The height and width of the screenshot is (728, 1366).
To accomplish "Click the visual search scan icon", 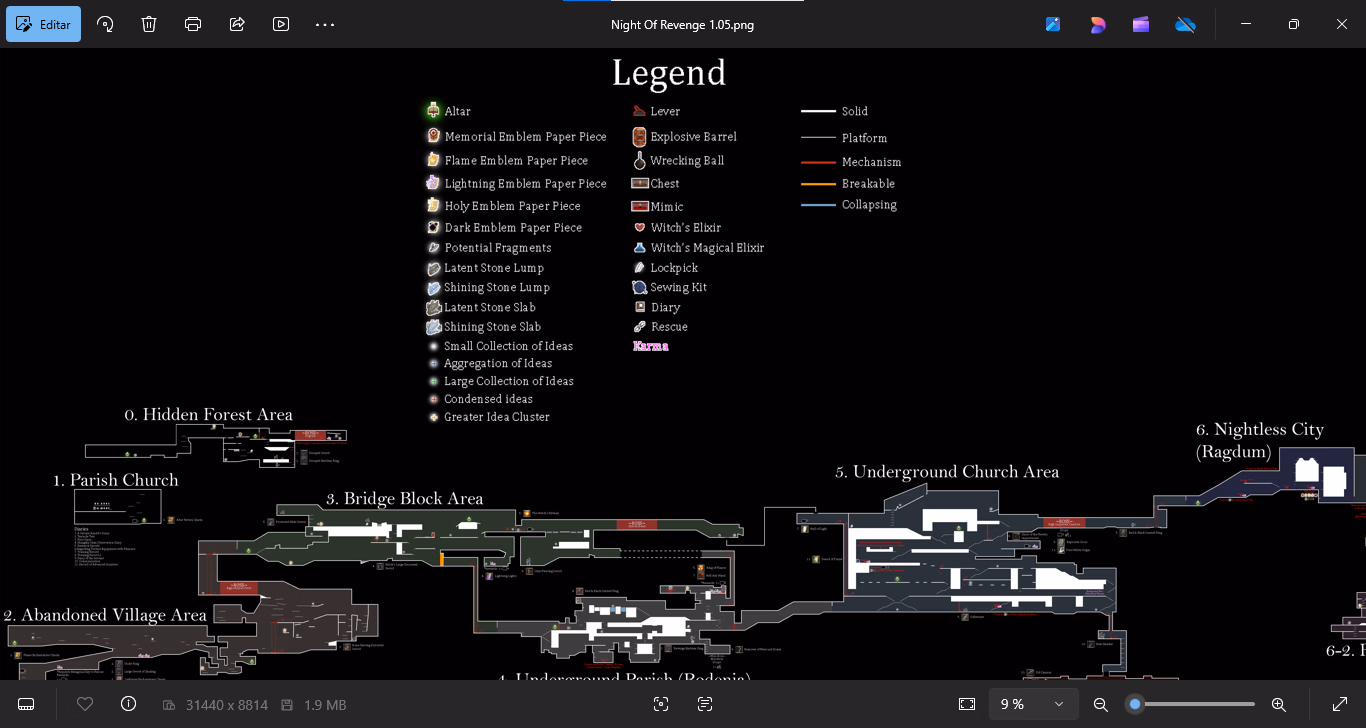I will (x=661, y=704).
